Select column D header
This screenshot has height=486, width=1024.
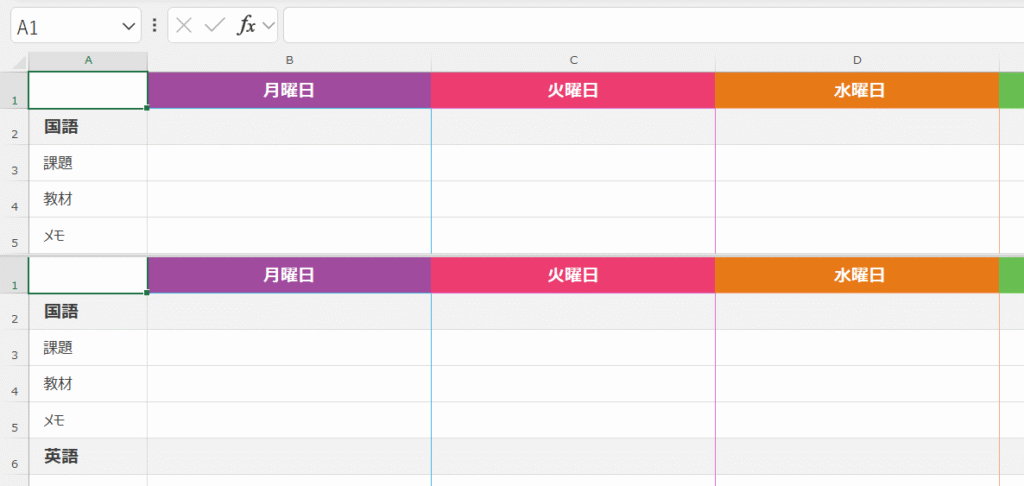857,61
